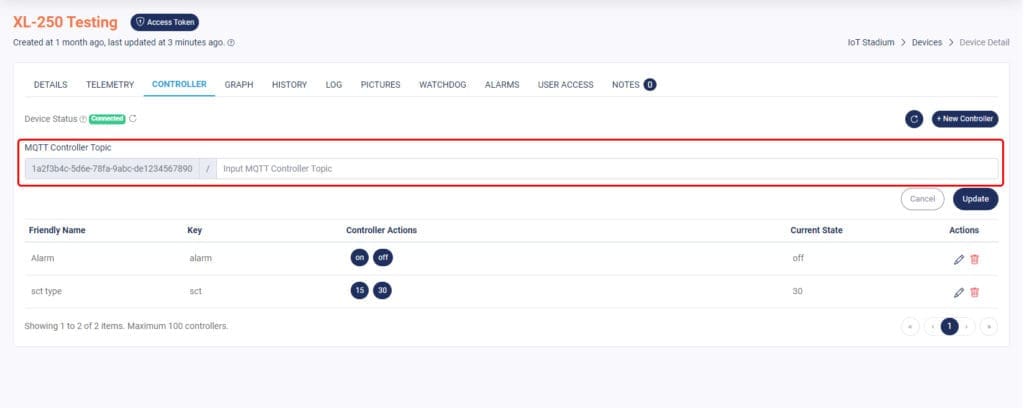Click the info icon after last updated text

(x=232, y=43)
